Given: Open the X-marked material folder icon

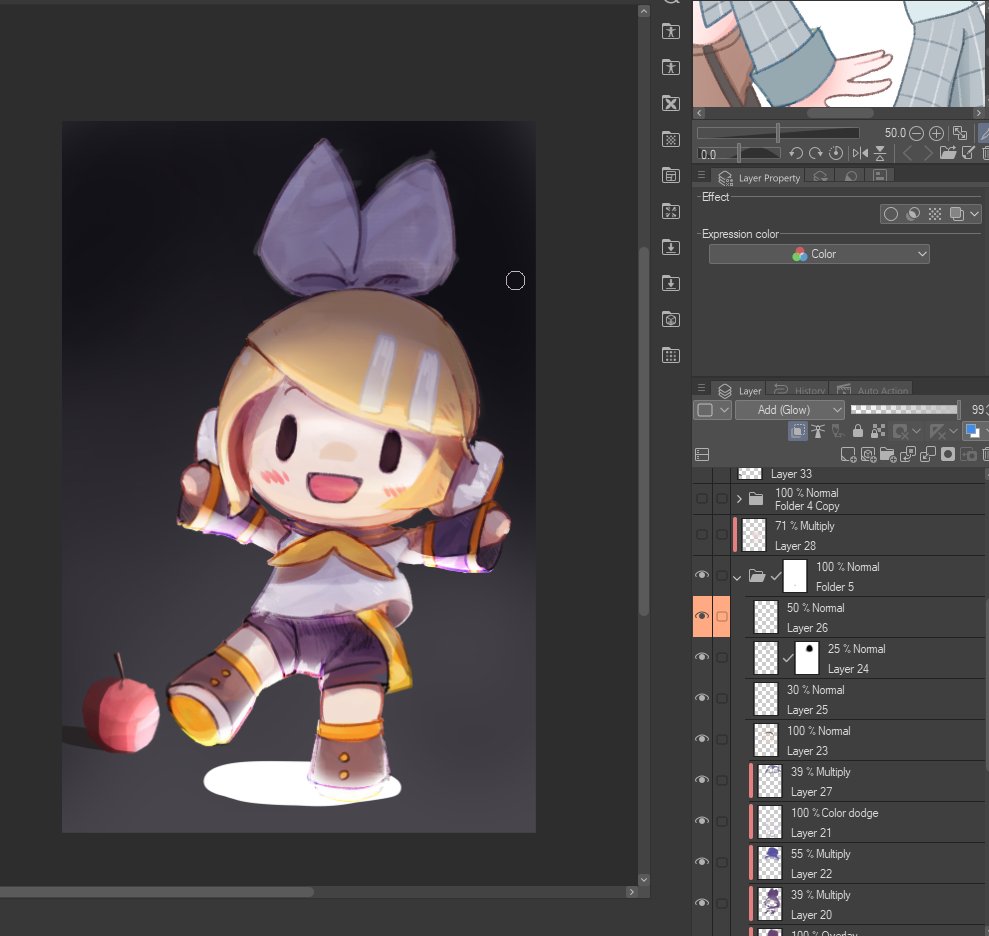Looking at the screenshot, I should [x=671, y=104].
